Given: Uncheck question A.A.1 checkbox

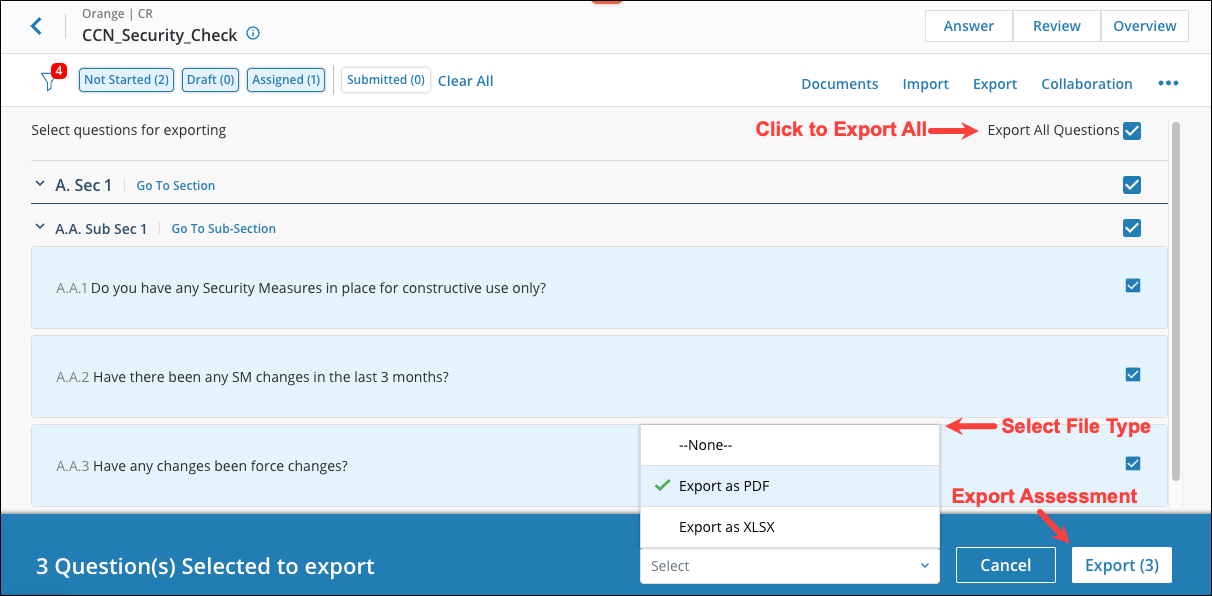Looking at the screenshot, I should pos(1133,285).
